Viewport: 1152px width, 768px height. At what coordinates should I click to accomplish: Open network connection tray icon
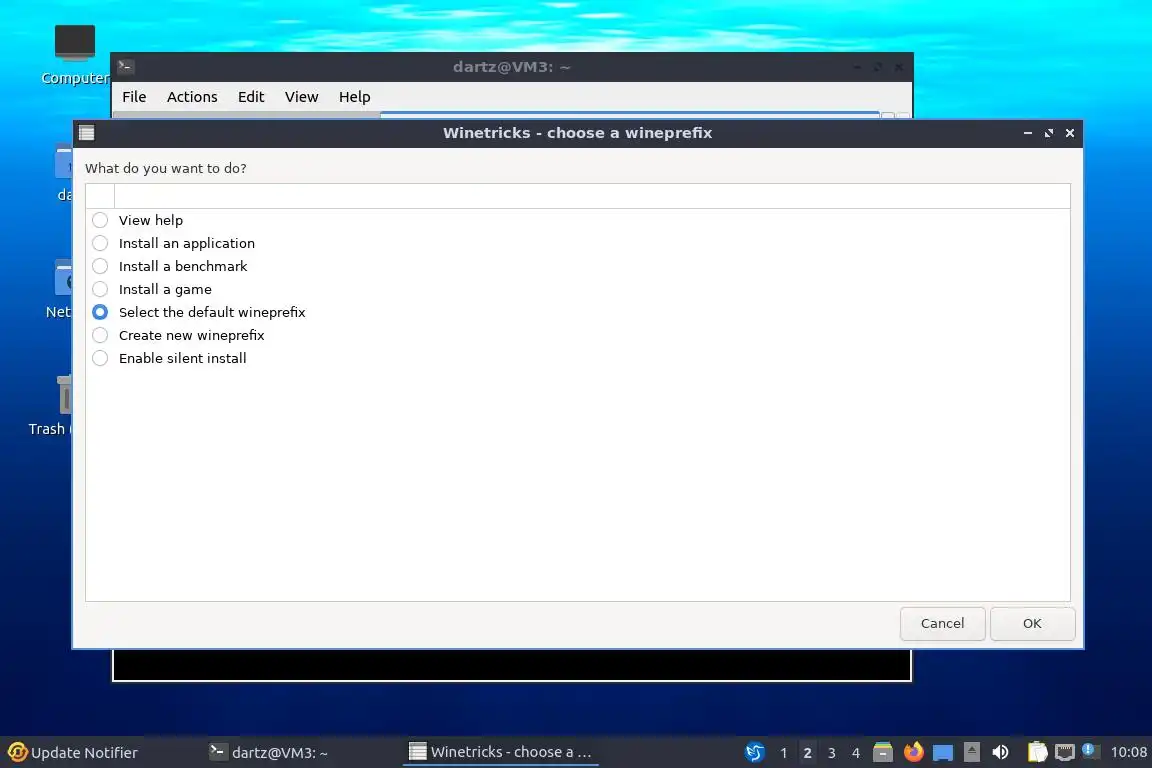pos(1065,752)
